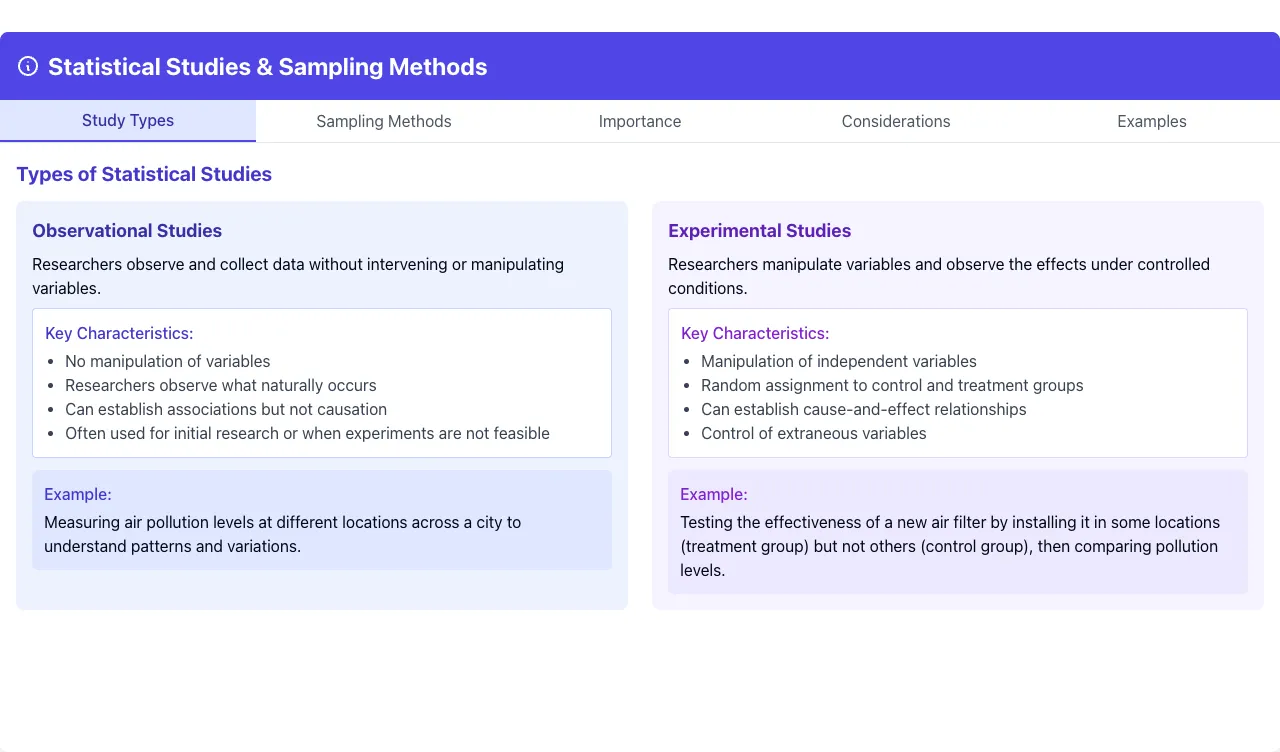Click 'Control of extraneous variables' bullet
This screenshot has width=1280, height=752.
tap(814, 433)
